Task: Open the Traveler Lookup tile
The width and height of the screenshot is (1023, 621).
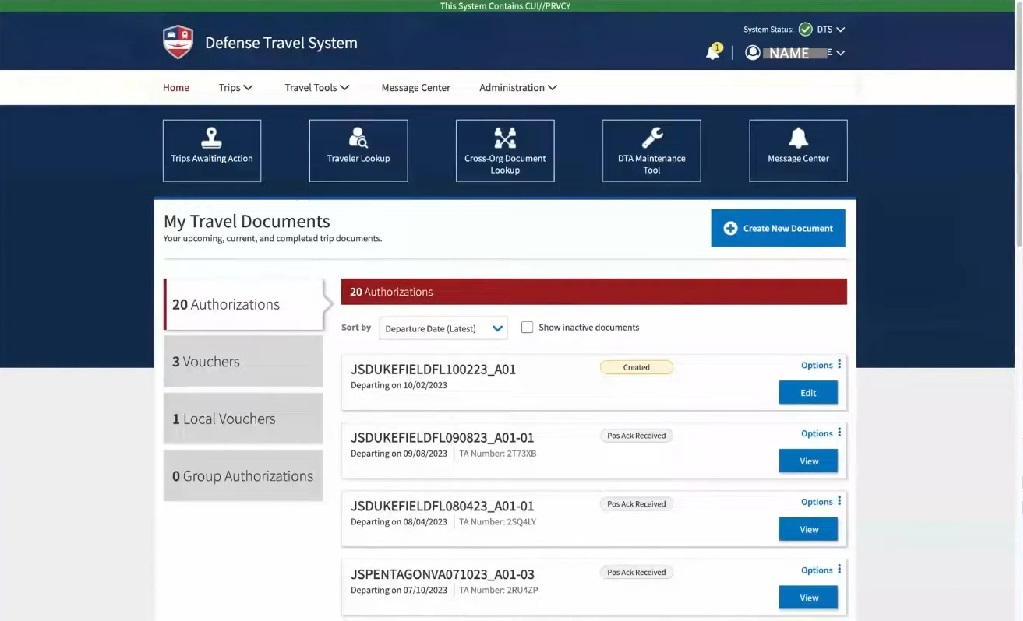Action: click(x=358, y=151)
